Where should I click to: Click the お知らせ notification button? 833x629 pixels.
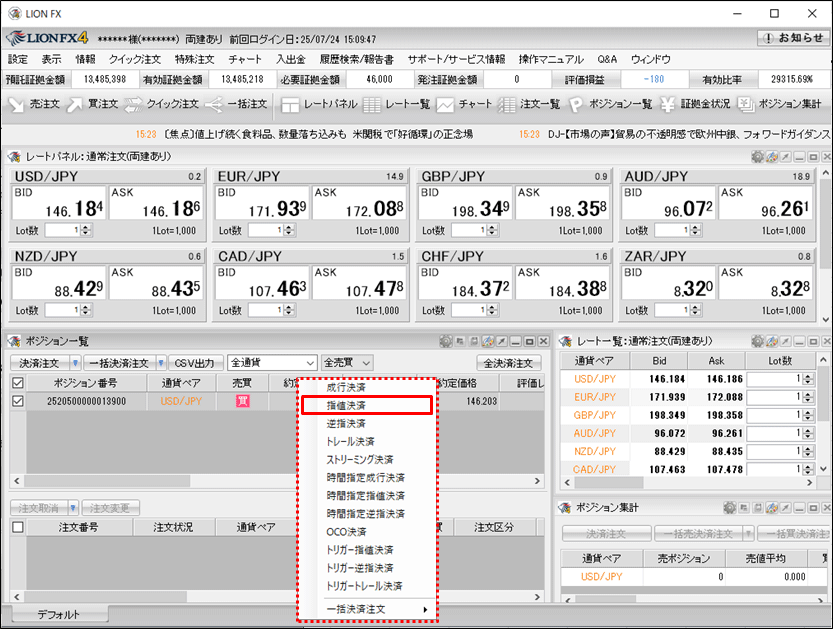[x=793, y=38]
